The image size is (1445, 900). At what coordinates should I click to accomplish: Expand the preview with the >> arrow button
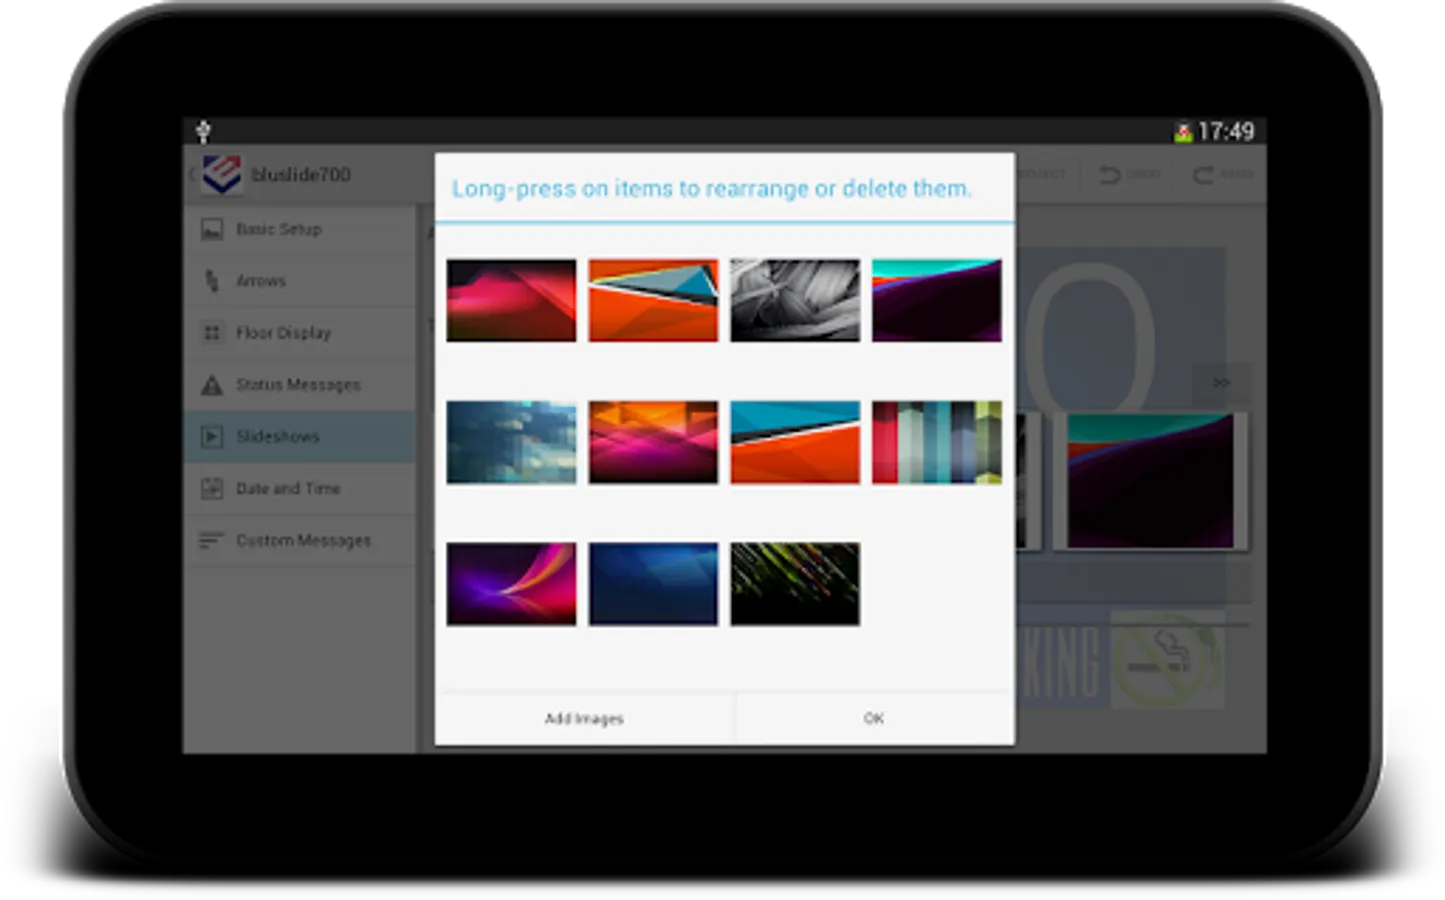1221,383
